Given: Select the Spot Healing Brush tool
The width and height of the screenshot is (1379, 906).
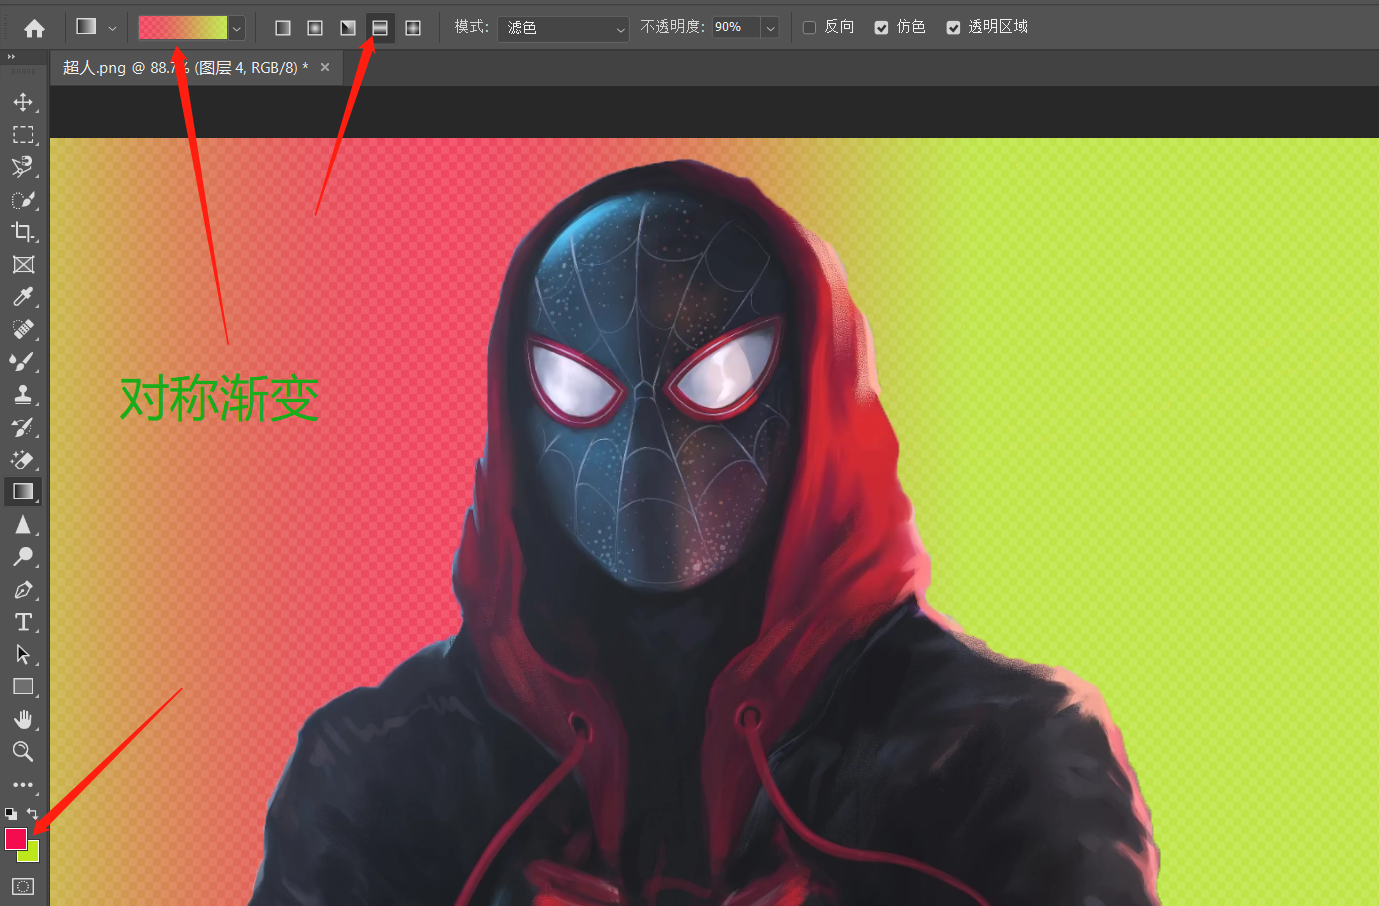Looking at the screenshot, I should coord(23,329).
